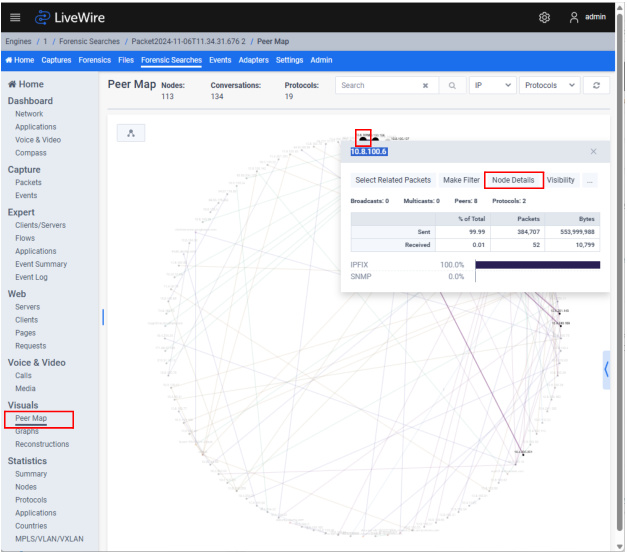Click breadcrumb link '1'
Image resolution: width=627 pixels, height=553 pixels.
click(x=45, y=42)
